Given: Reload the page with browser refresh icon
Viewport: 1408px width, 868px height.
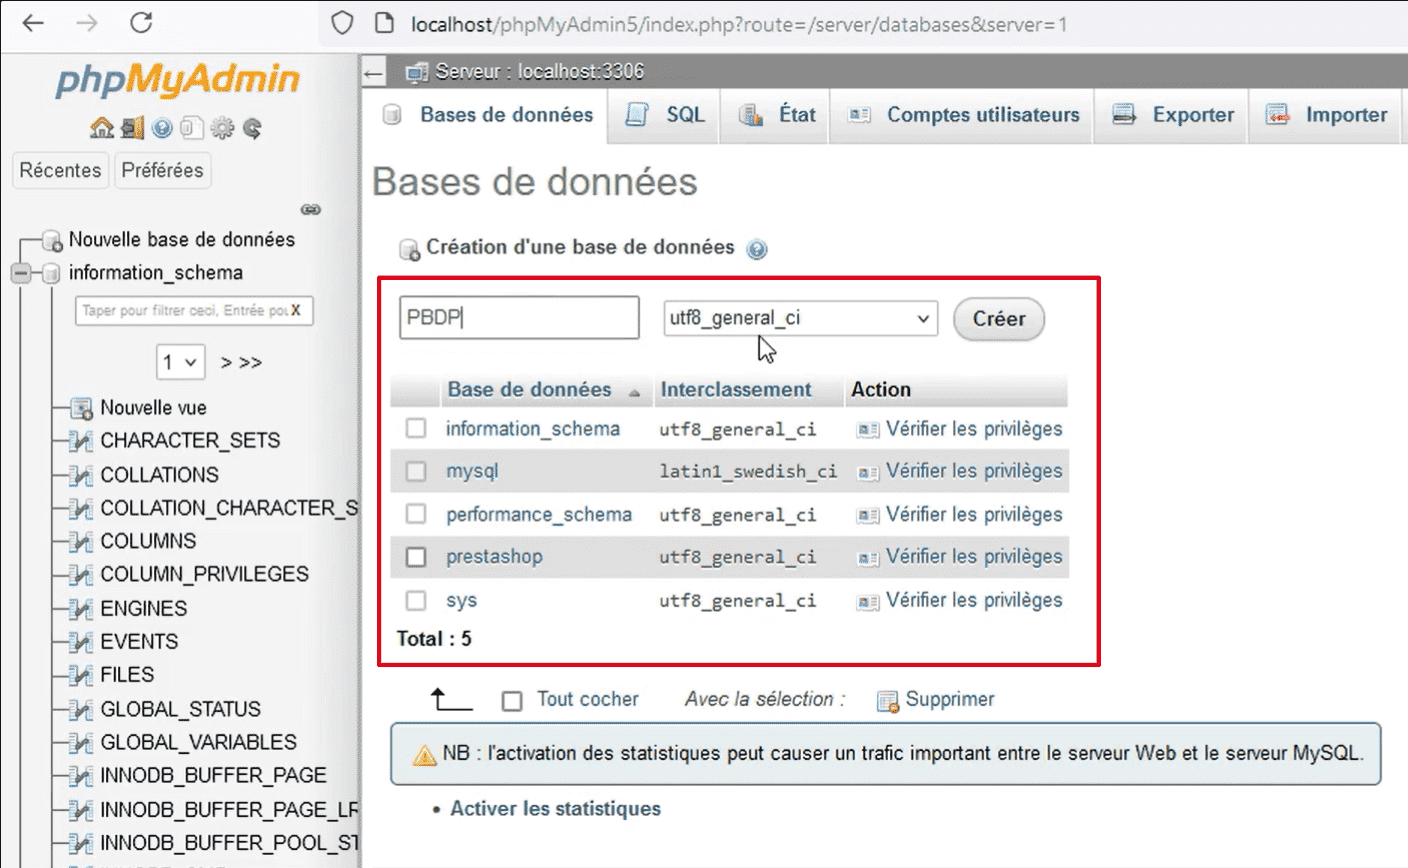Looking at the screenshot, I should [x=141, y=23].
